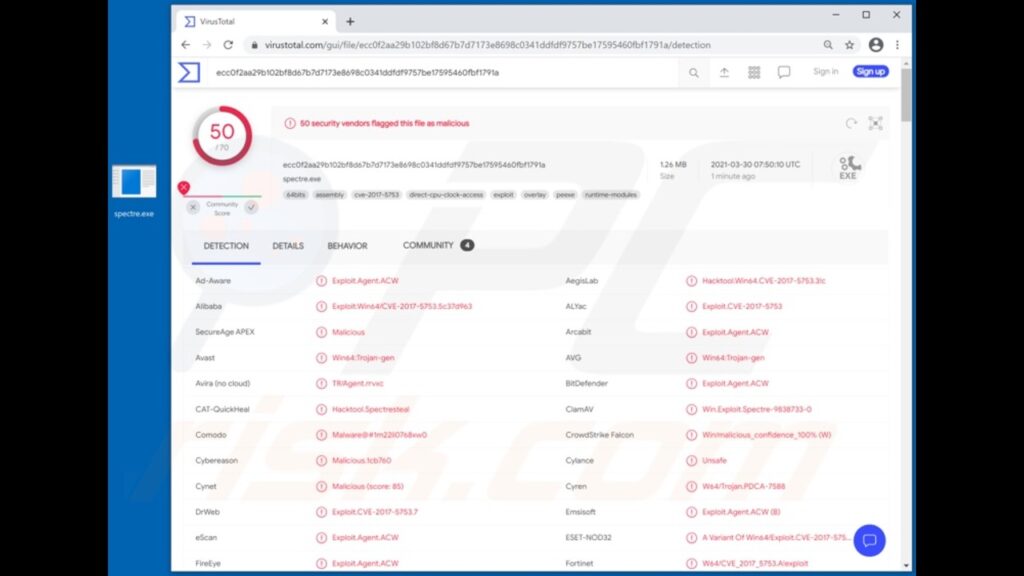1024x576 pixels.
Task: Click the browser back arrow
Action: 185,45
